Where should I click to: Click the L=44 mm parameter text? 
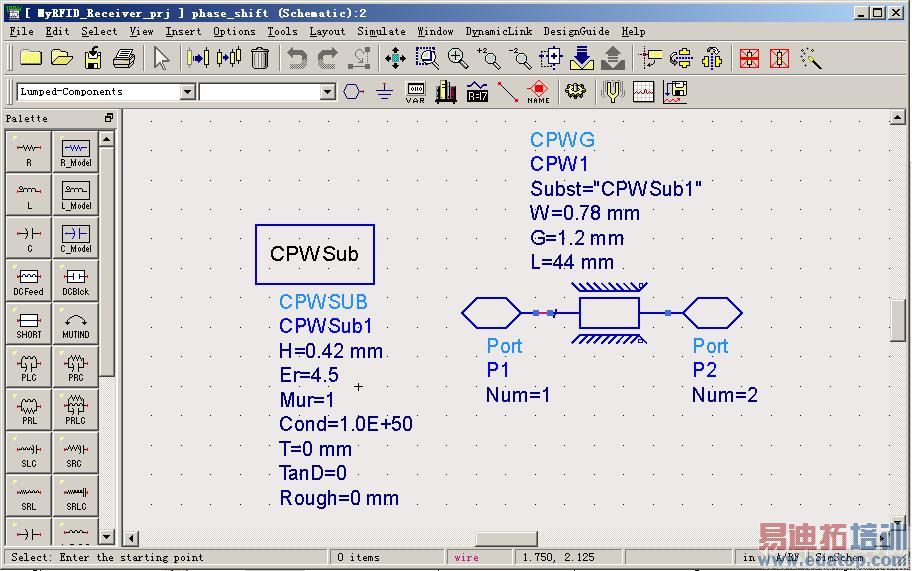pos(572,262)
